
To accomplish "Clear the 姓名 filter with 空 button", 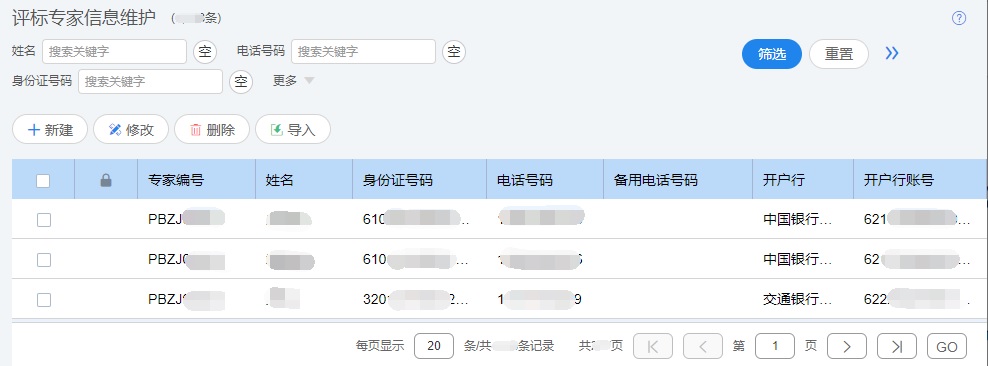I will pyautogui.click(x=205, y=52).
